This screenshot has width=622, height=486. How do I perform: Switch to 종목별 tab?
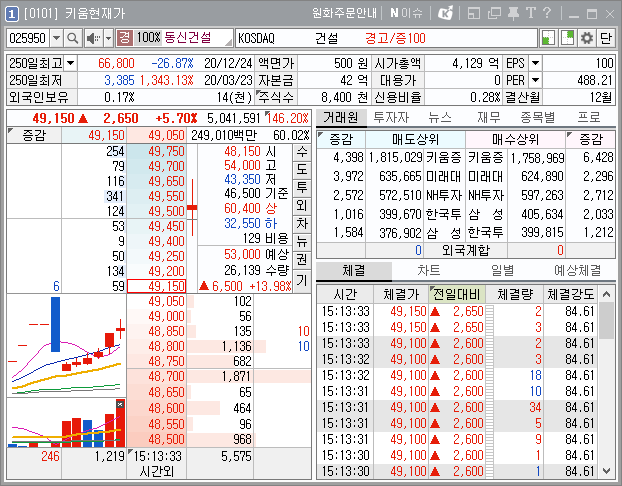click(x=538, y=117)
